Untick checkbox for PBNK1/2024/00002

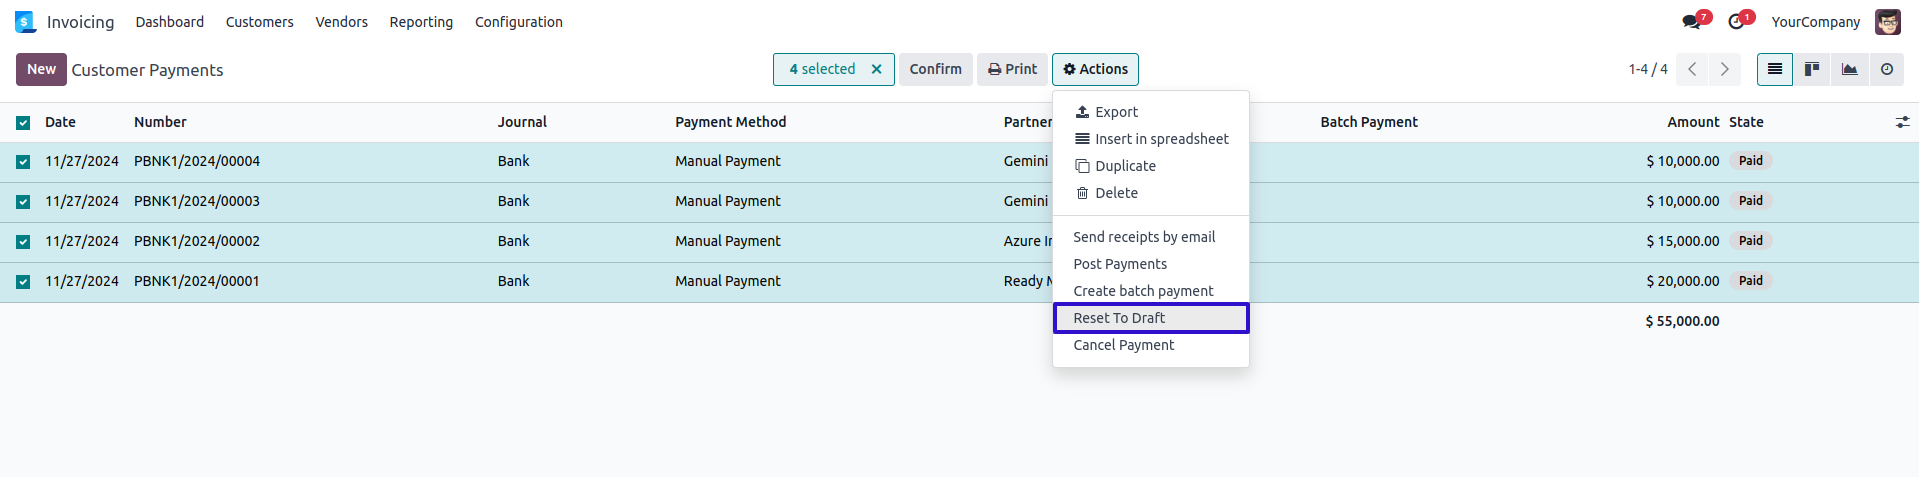point(23,242)
